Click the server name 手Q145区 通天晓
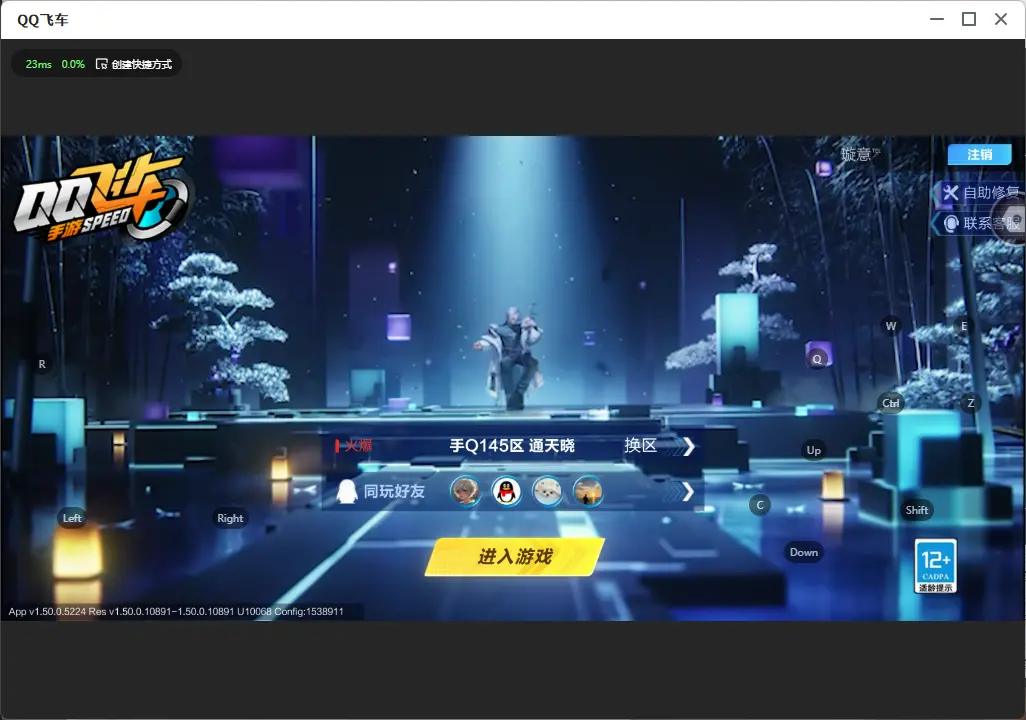The width and height of the screenshot is (1026, 720). (x=512, y=446)
